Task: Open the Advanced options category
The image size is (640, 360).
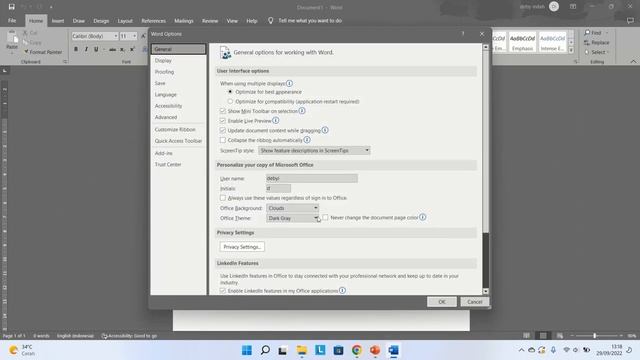Action: tap(178, 117)
